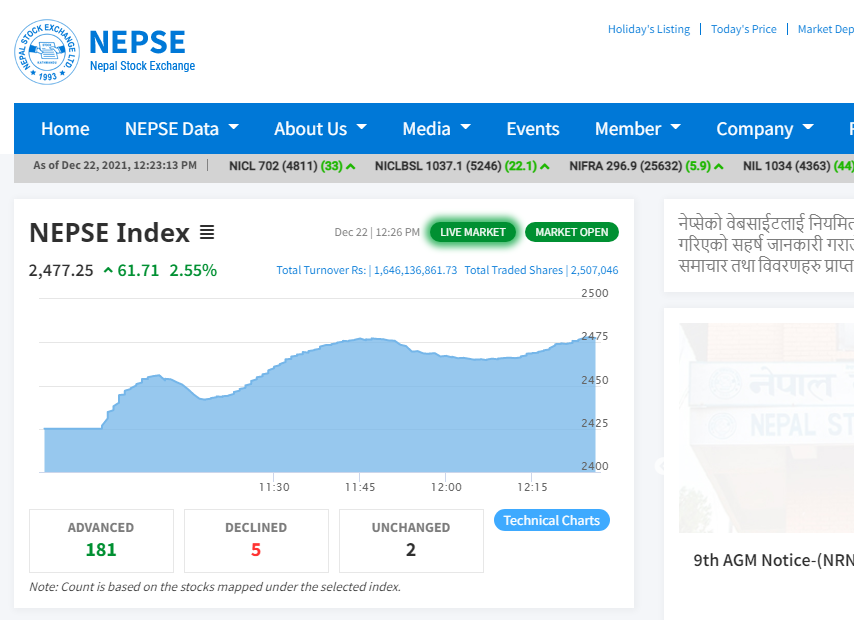Select the UNCHANGED 2 count box
This screenshot has height=620, width=854.
[411, 540]
